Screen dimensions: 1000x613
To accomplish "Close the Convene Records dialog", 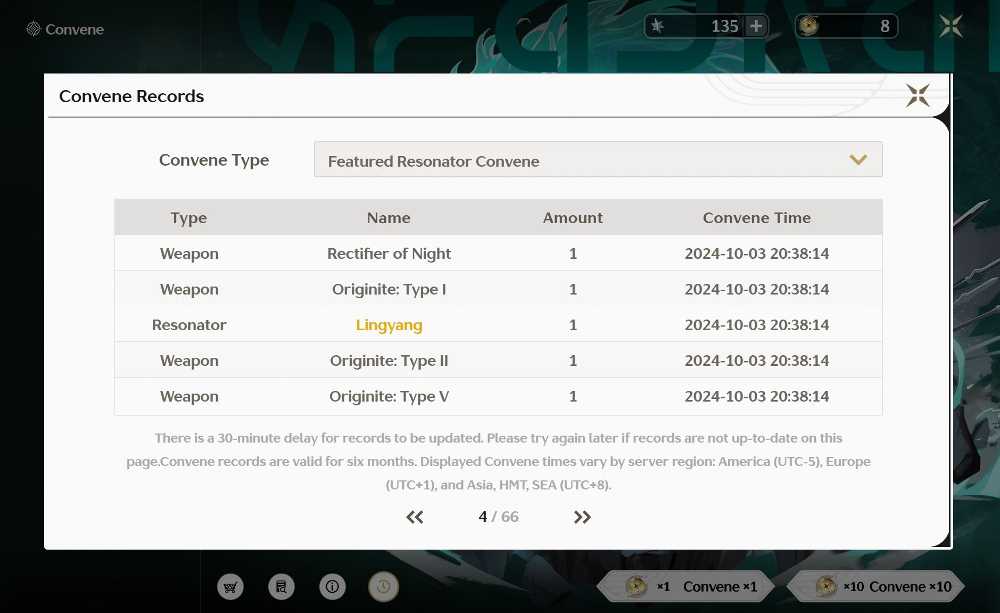I will (918, 96).
